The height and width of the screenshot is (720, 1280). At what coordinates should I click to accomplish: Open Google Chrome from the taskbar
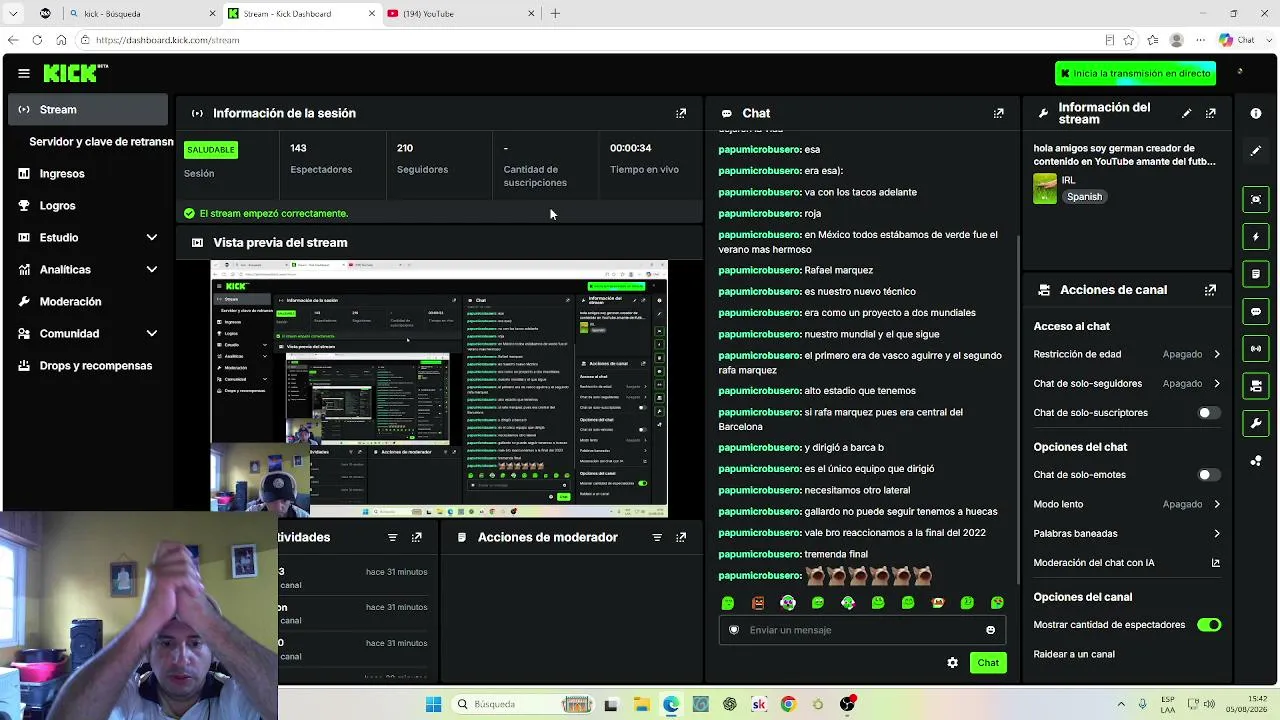(788, 704)
